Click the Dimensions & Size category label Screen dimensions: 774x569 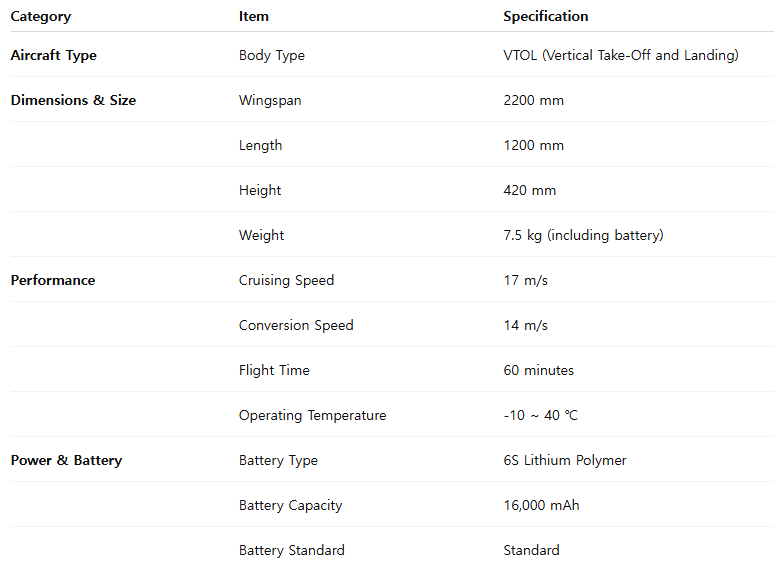(x=73, y=100)
